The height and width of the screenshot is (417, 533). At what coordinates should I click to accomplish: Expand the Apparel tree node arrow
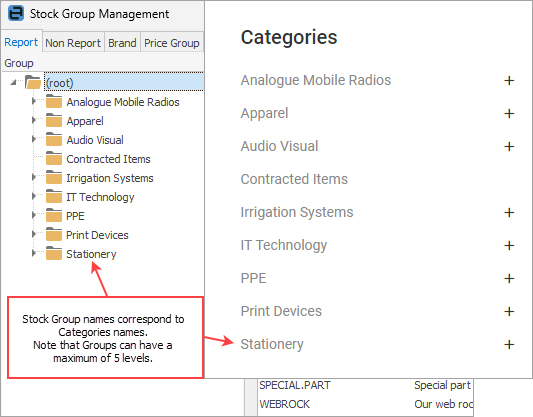(x=34, y=120)
